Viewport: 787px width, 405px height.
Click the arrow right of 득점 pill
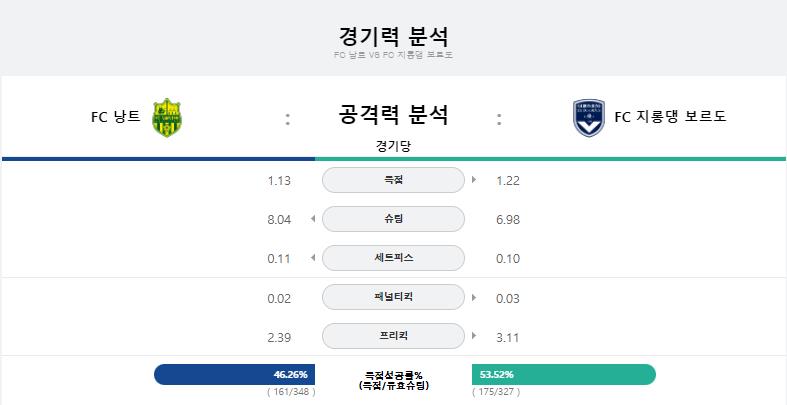(474, 180)
